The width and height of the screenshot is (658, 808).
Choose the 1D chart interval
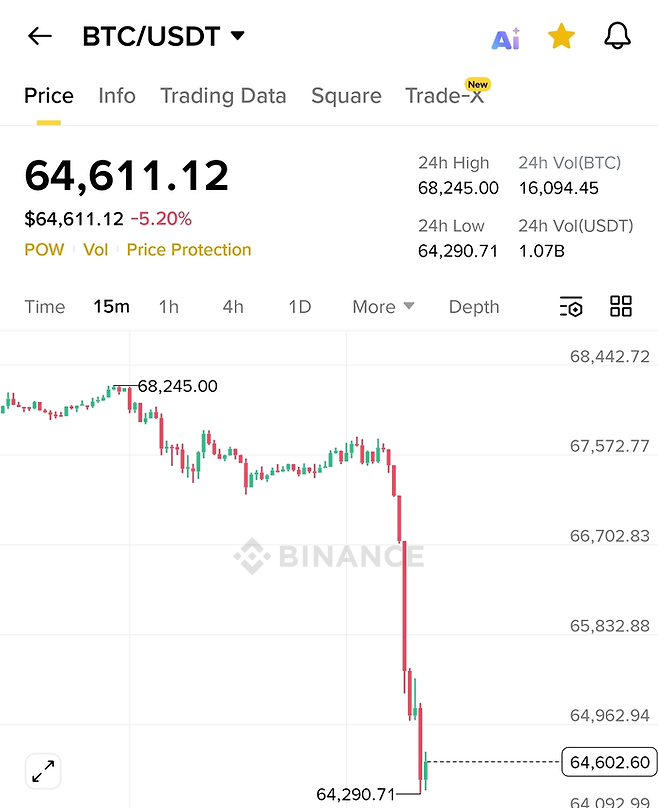tap(299, 307)
